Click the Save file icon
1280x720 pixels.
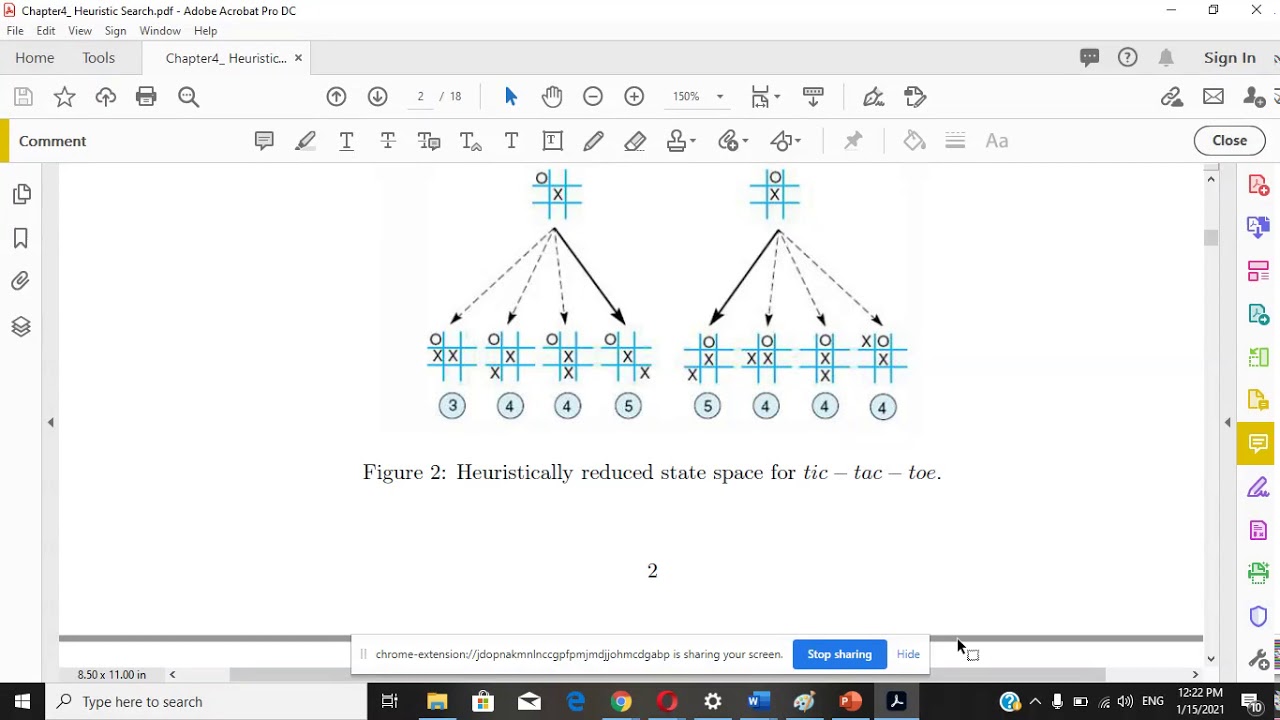tap(23, 97)
